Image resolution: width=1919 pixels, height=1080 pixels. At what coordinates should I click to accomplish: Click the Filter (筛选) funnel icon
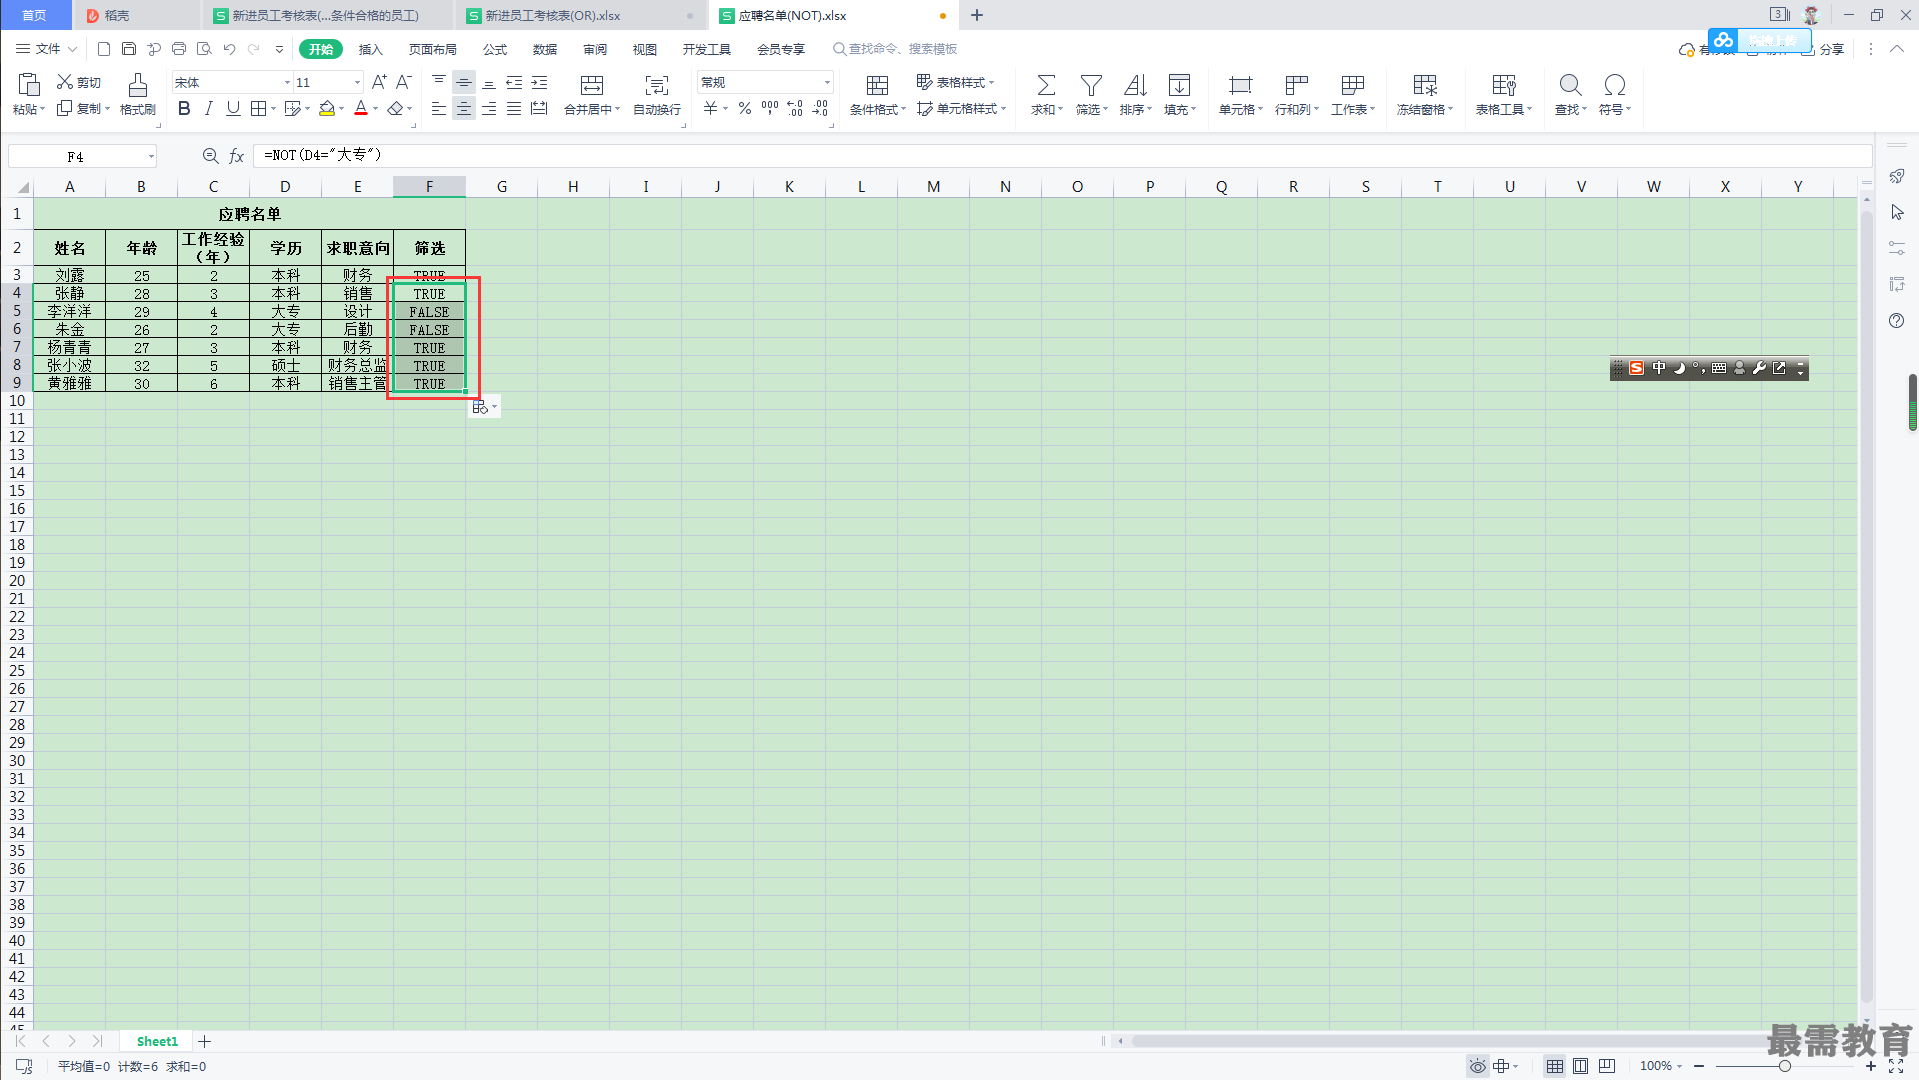(x=1091, y=85)
